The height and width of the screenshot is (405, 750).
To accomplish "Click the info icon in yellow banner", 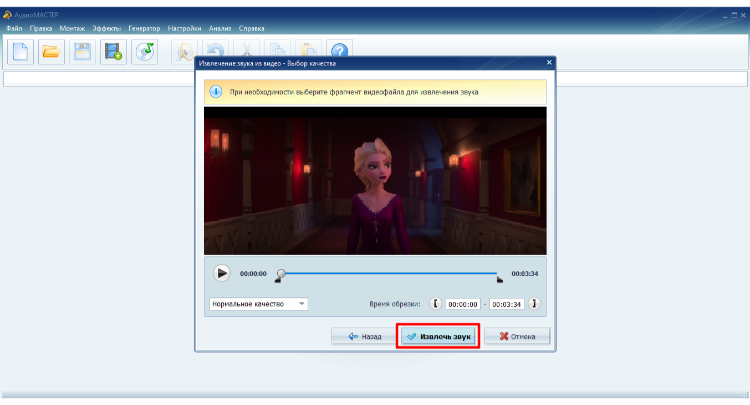I will (x=216, y=92).
